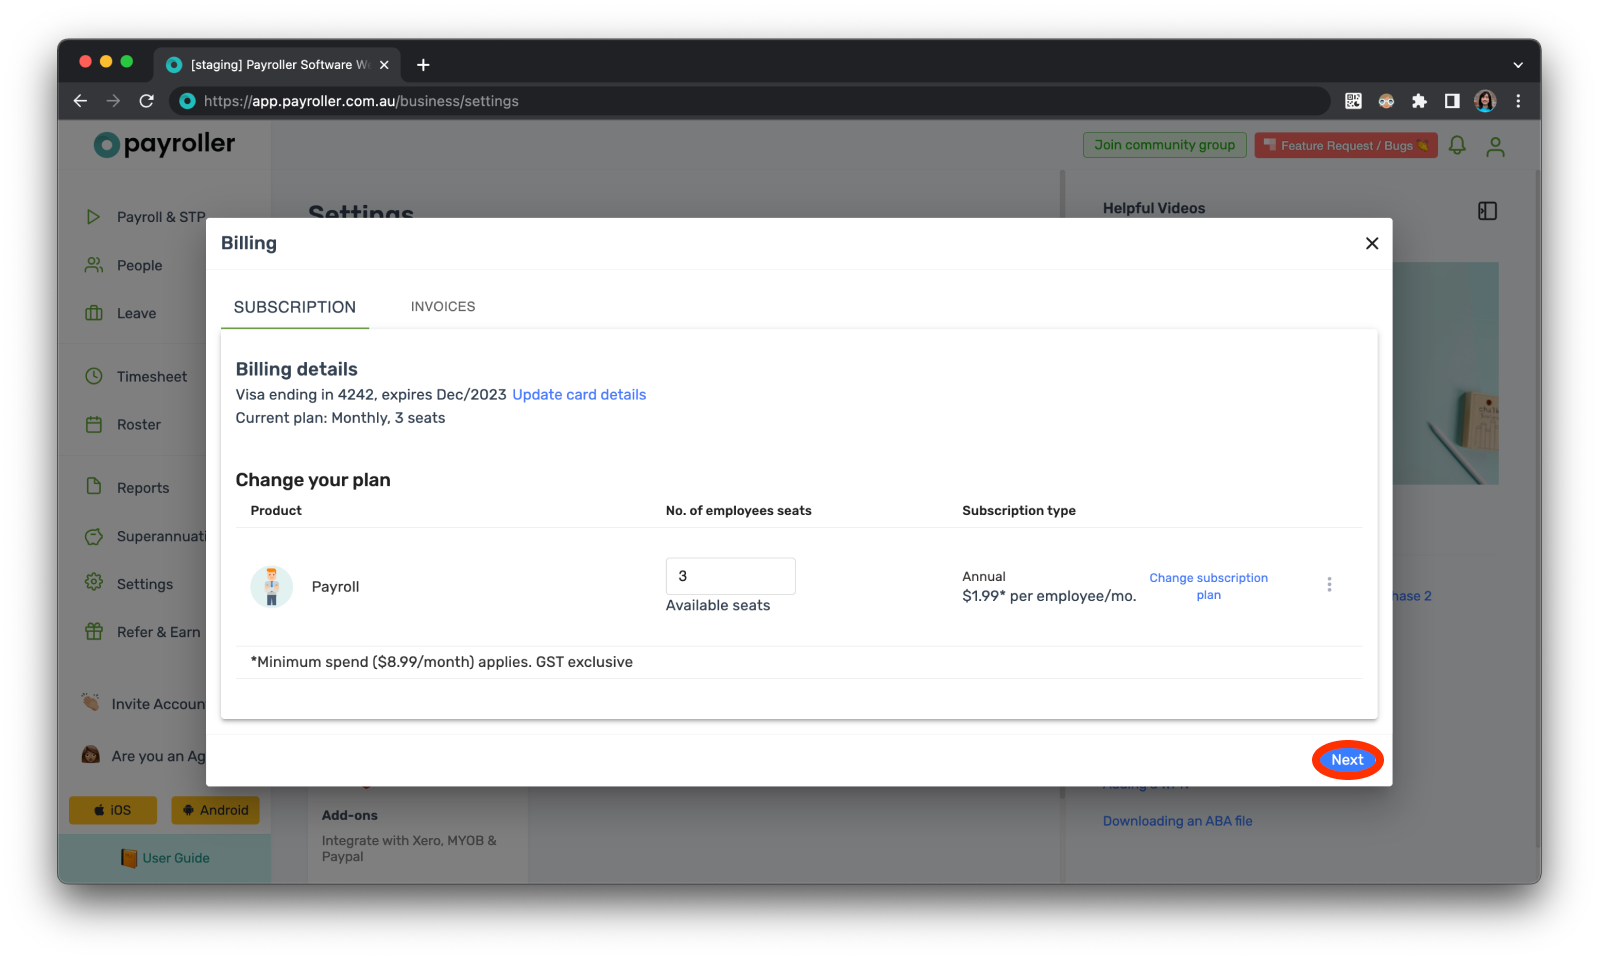The image size is (1599, 960).
Task: Click the Chrome profile avatar
Action: 1485,101
